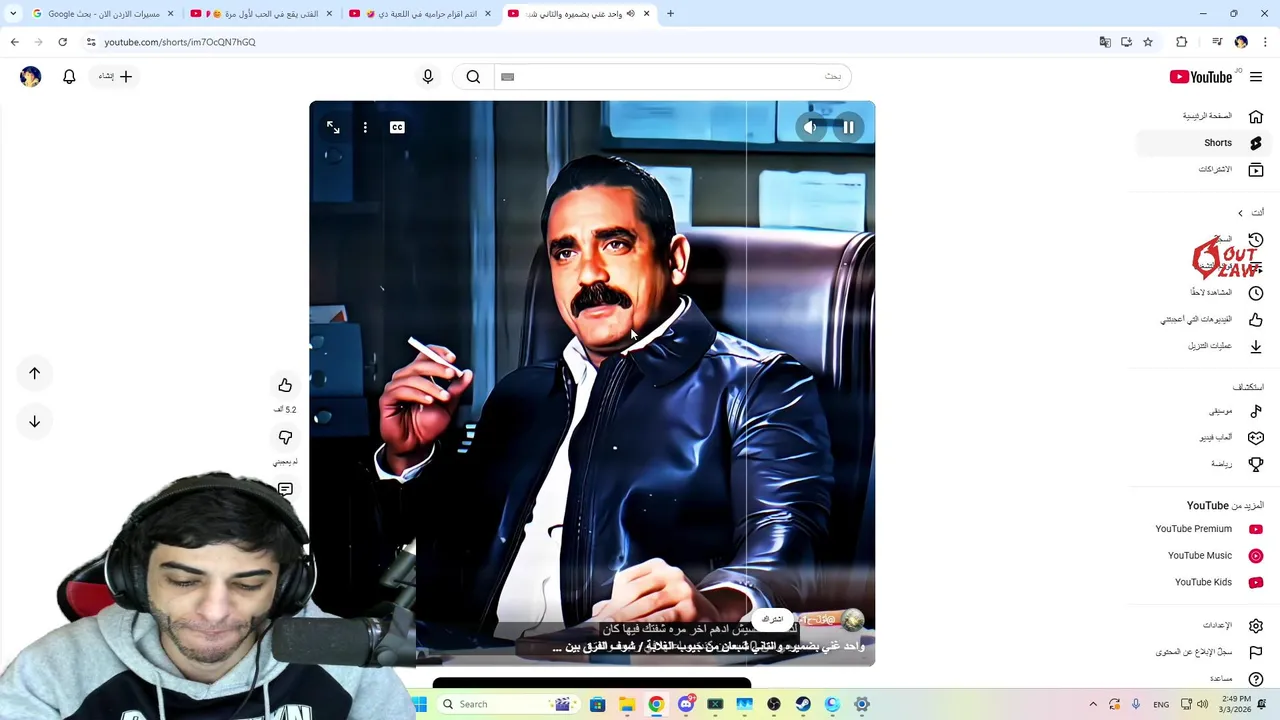Translate this page icon

(1105, 42)
